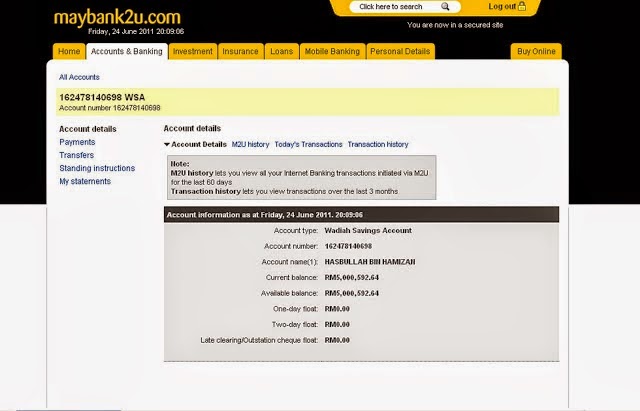The image size is (640, 411).
Task: Go to Mobile Banking tab
Action: tap(332, 51)
